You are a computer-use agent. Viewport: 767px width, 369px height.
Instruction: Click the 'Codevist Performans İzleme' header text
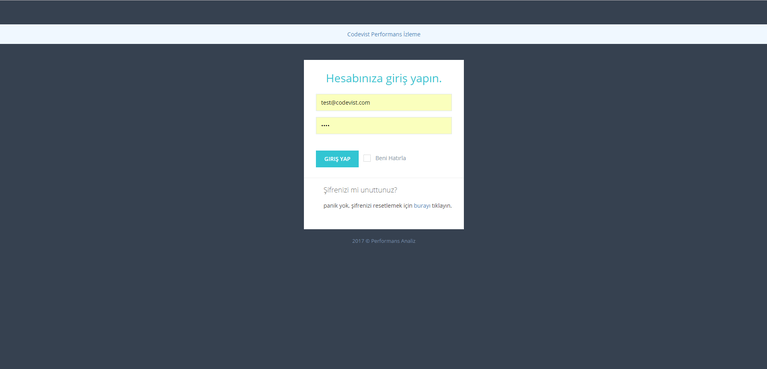point(384,34)
